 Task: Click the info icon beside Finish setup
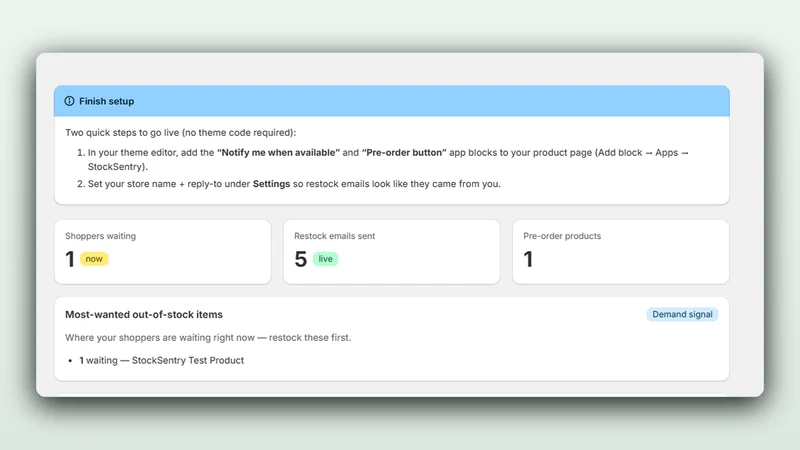click(69, 101)
